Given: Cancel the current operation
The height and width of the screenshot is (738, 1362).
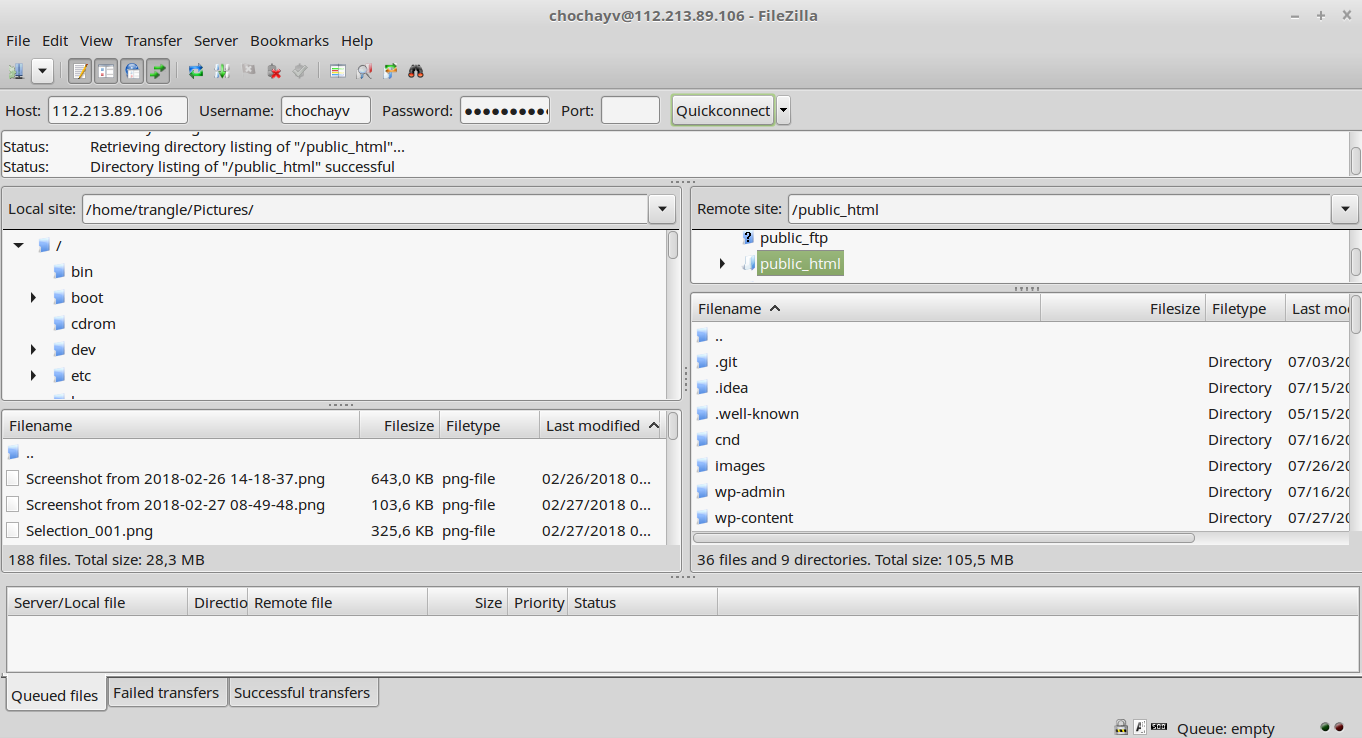Looking at the screenshot, I should click(x=248, y=71).
